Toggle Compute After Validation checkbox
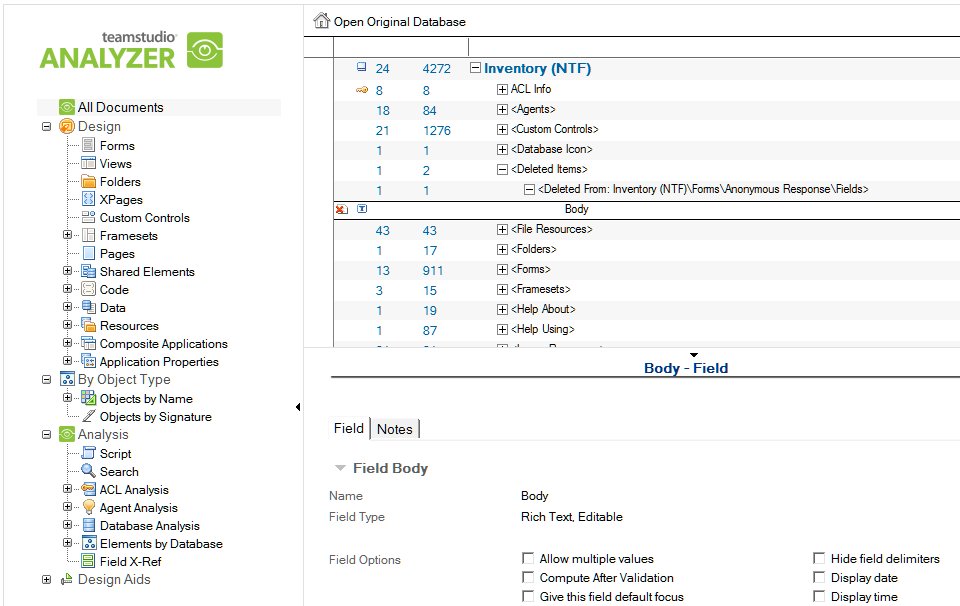Screen dimensions: 960x606 [528, 577]
